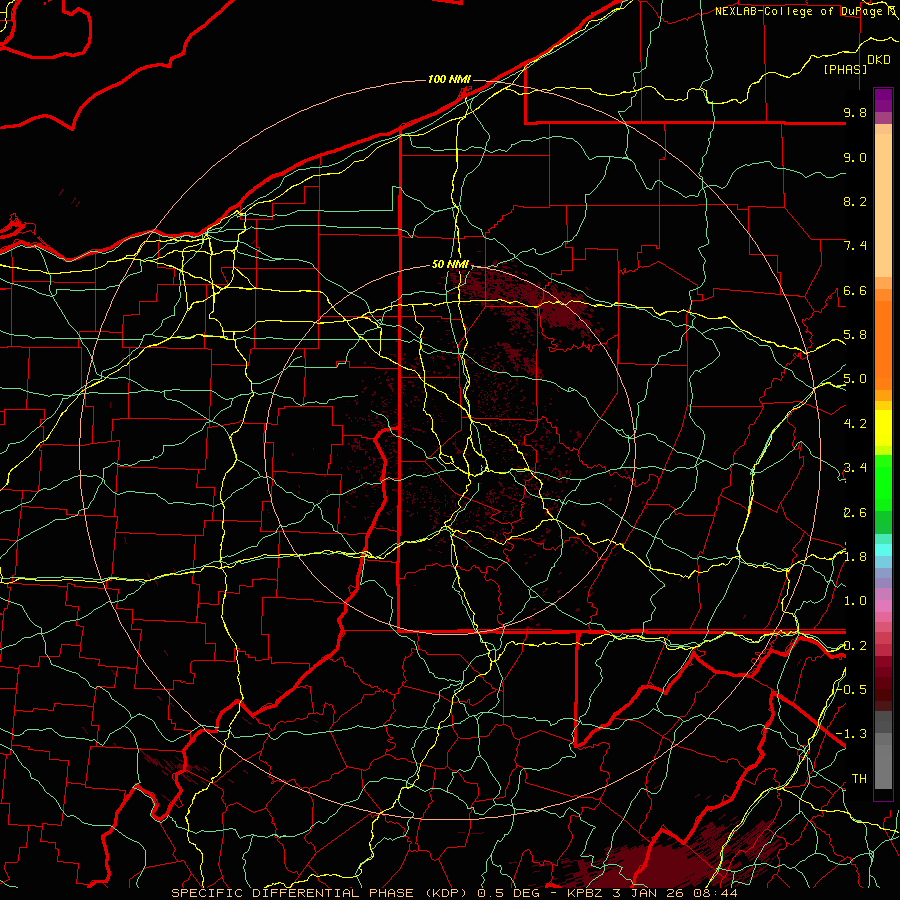
Task: Select the DKD product label
Action: [879, 60]
